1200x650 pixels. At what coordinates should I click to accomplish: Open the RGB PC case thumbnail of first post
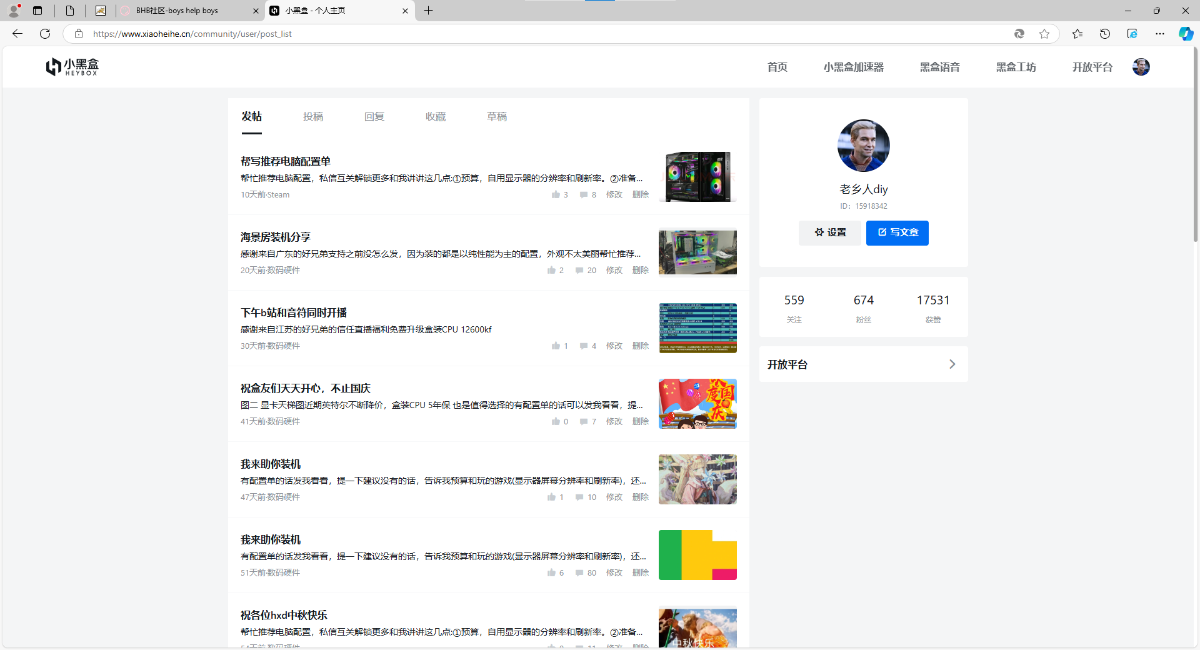pyautogui.click(x=698, y=176)
